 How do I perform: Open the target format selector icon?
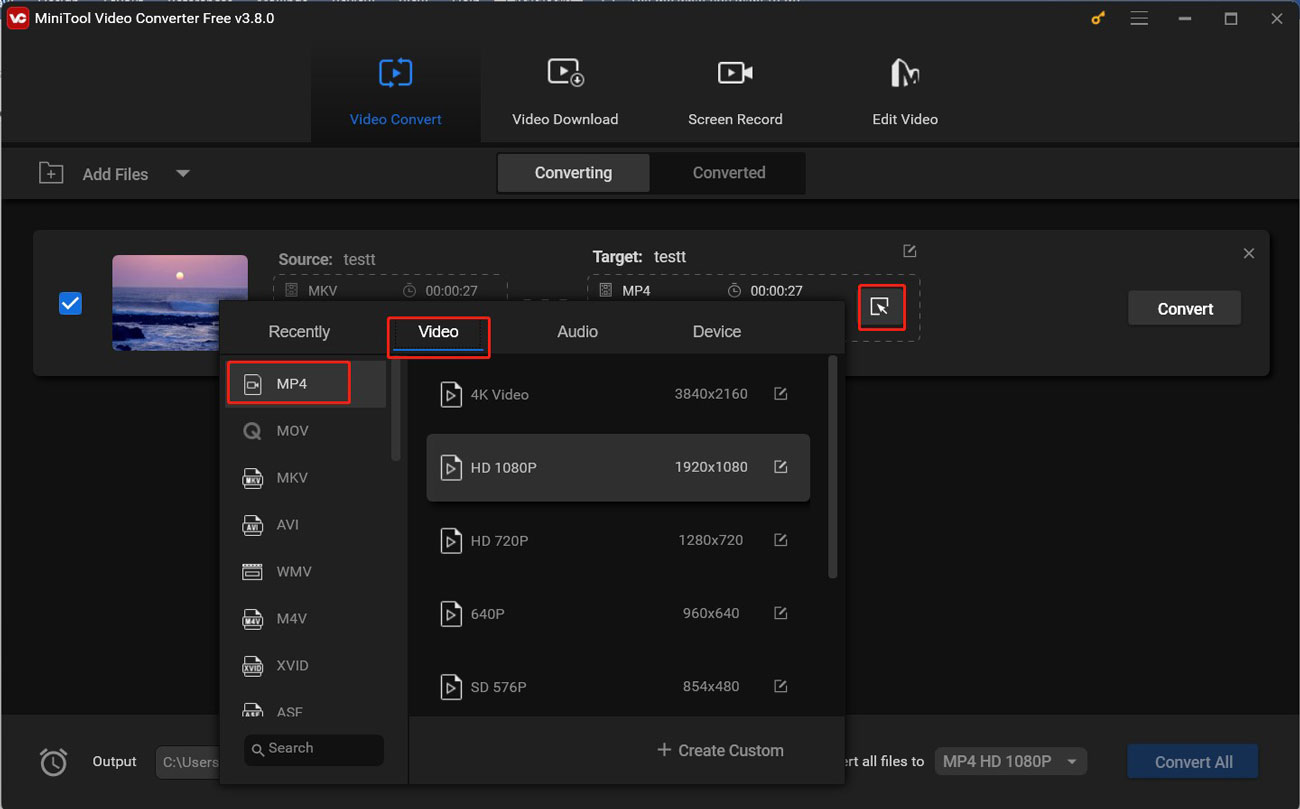(880, 307)
